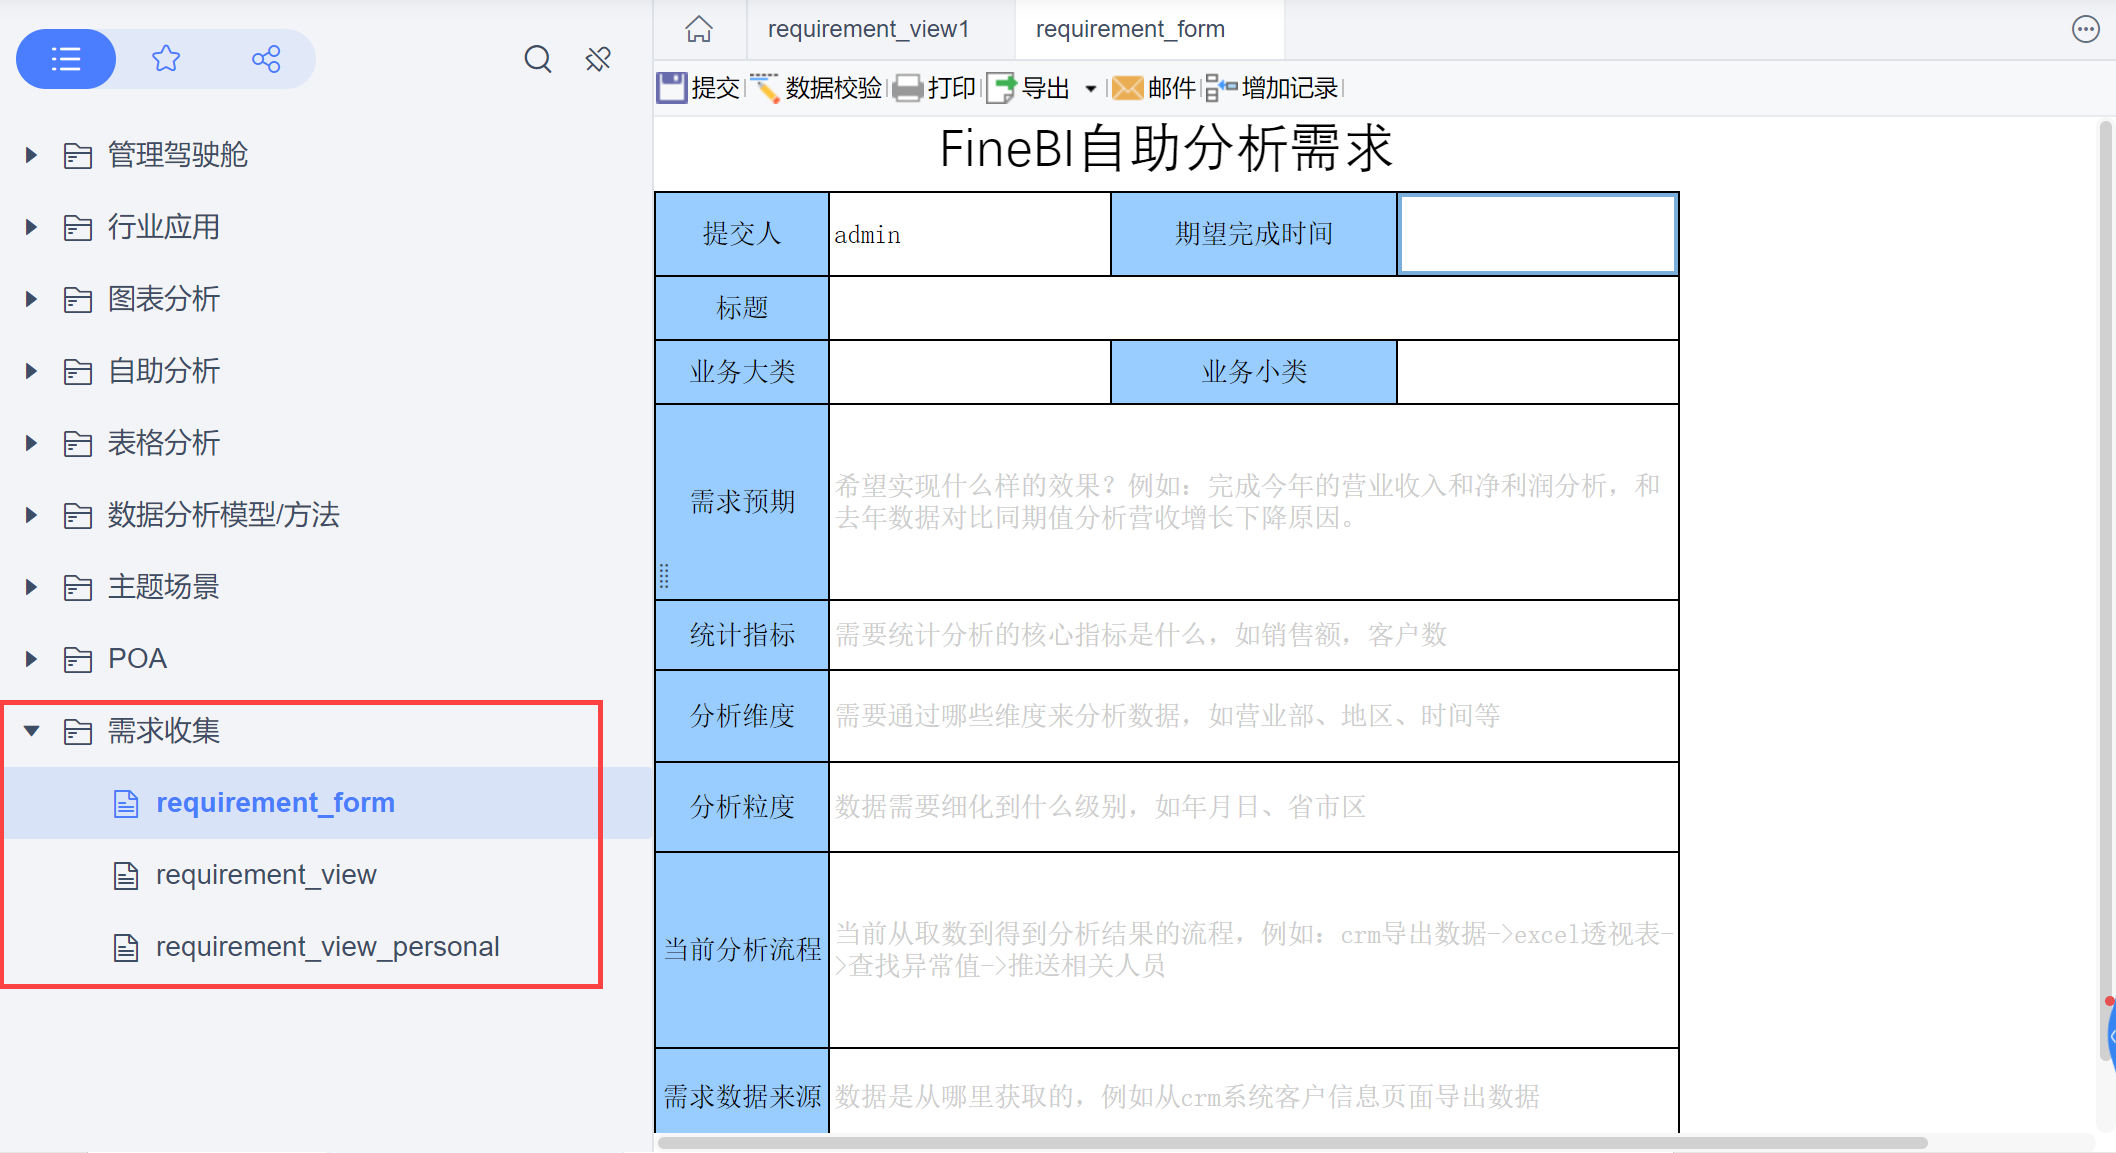This screenshot has height=1153, width=2116.
Task: Open the home tab
Action: (698, 29)
